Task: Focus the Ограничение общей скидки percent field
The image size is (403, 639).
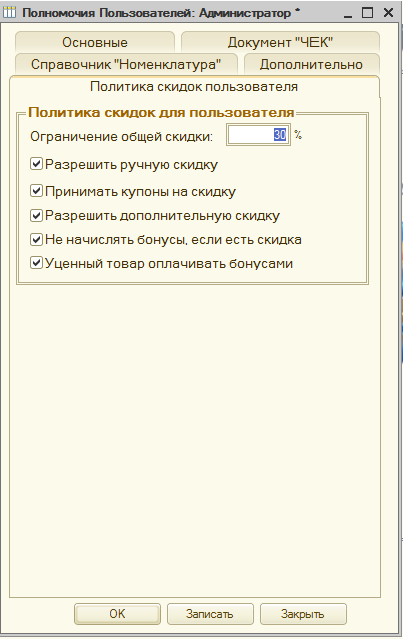Action: click(x=258, y=135)
